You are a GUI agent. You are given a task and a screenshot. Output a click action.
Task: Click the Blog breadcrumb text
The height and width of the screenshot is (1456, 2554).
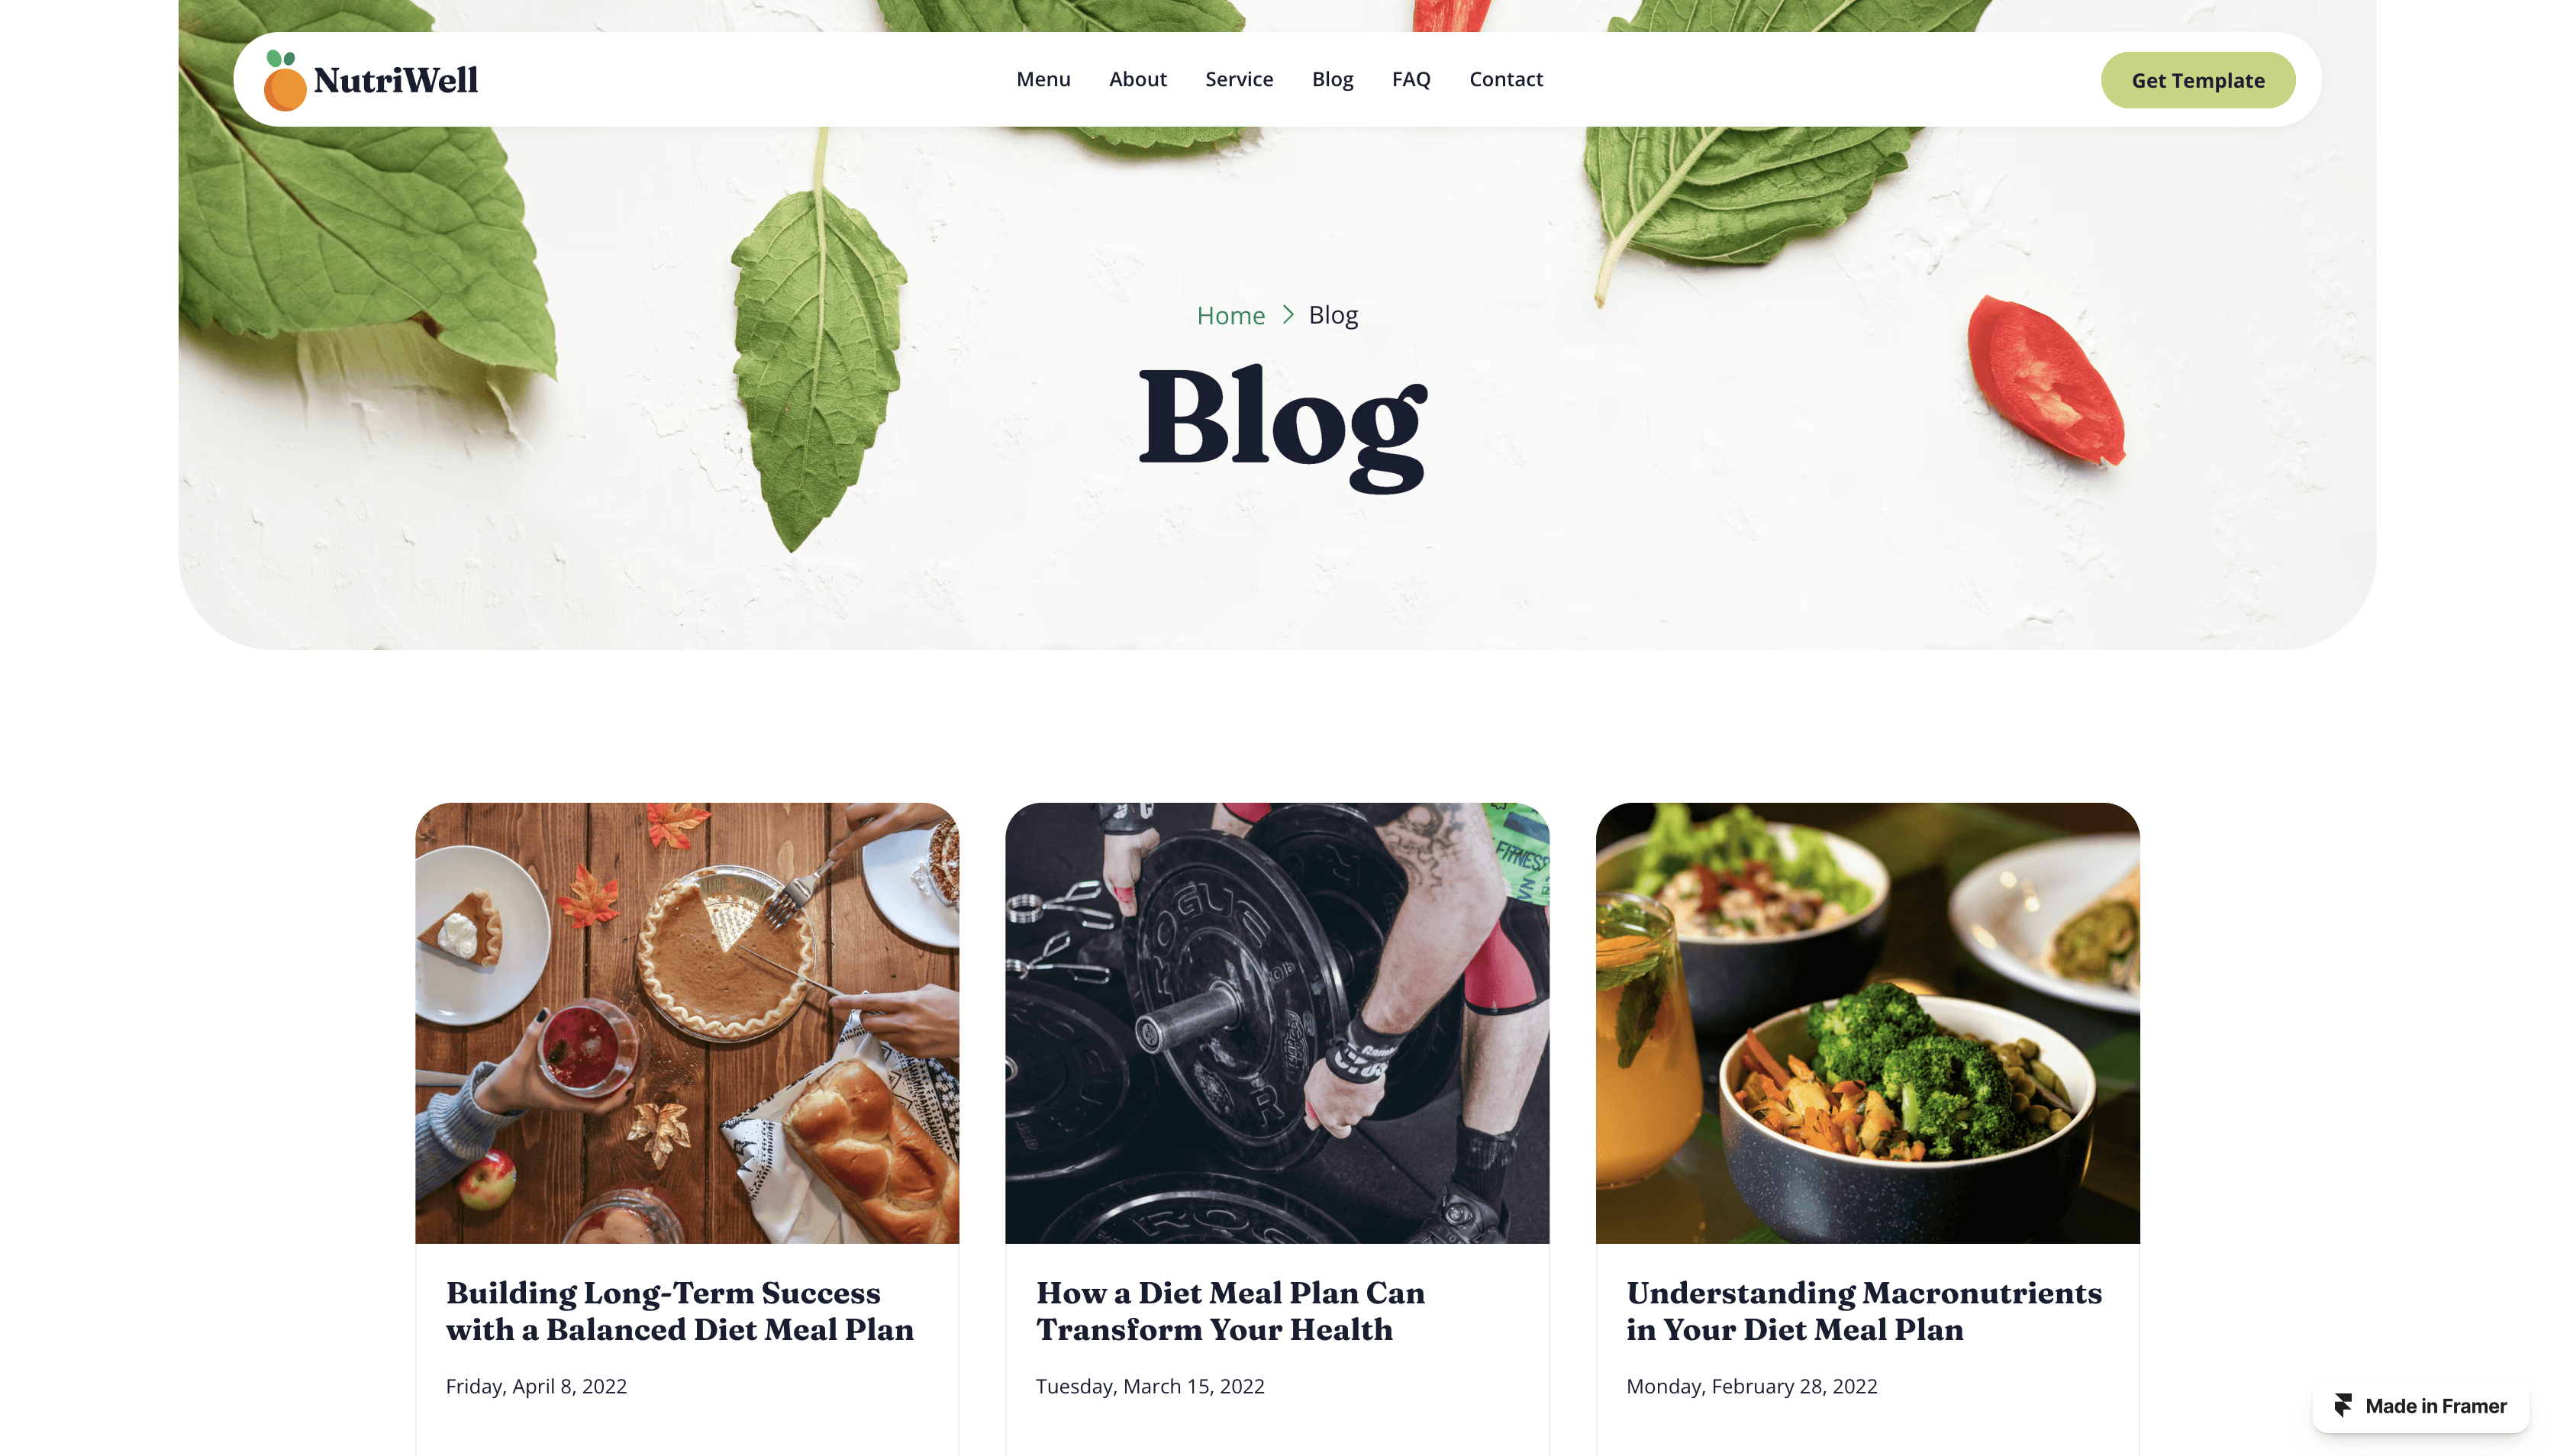pyautogui.click(x=1333, y=315)
